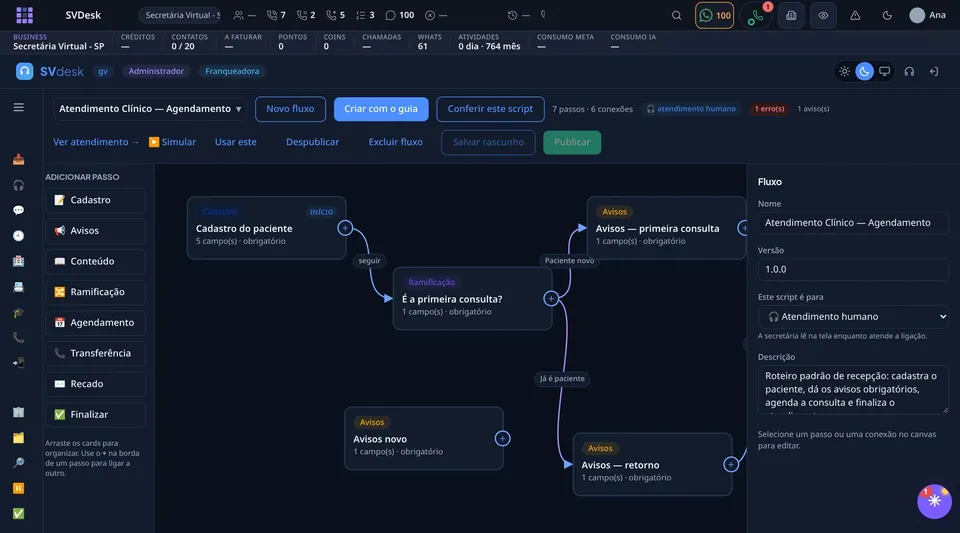This screenshot has width=960, height=533.
Task: Click the headset icon beside theme switcher
Action: tap(909, 72)
